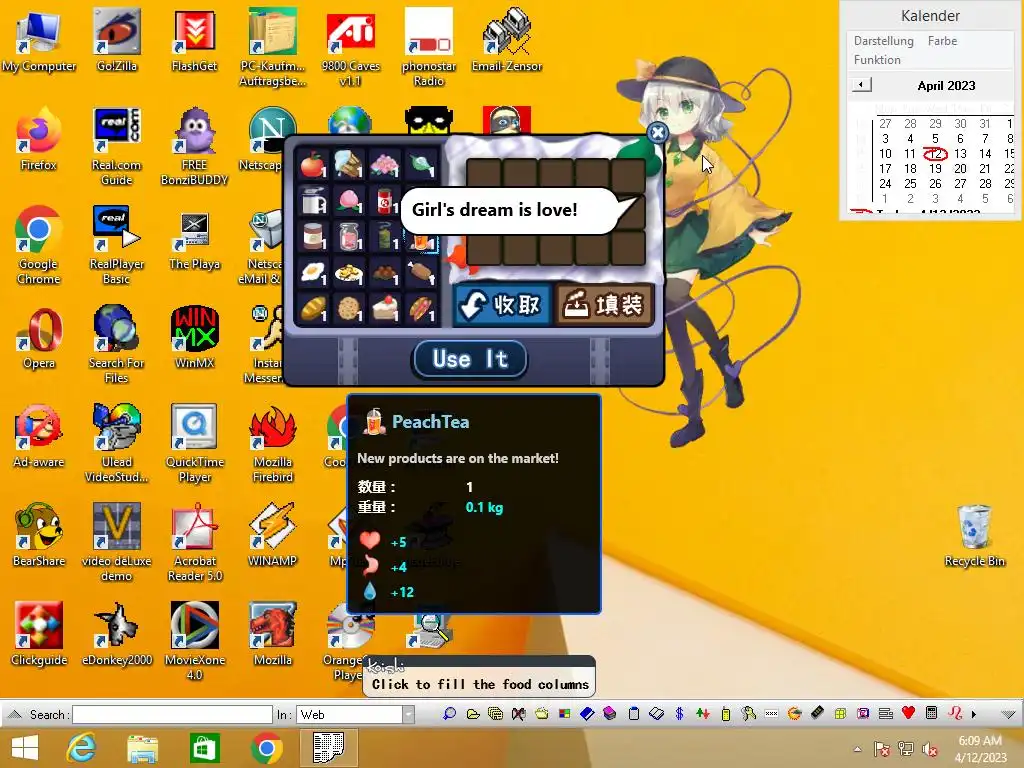The width and height of the screenshot is (1024, 768).
Task: Pick the fried egg food item
Action: click(x=313, y=272)
